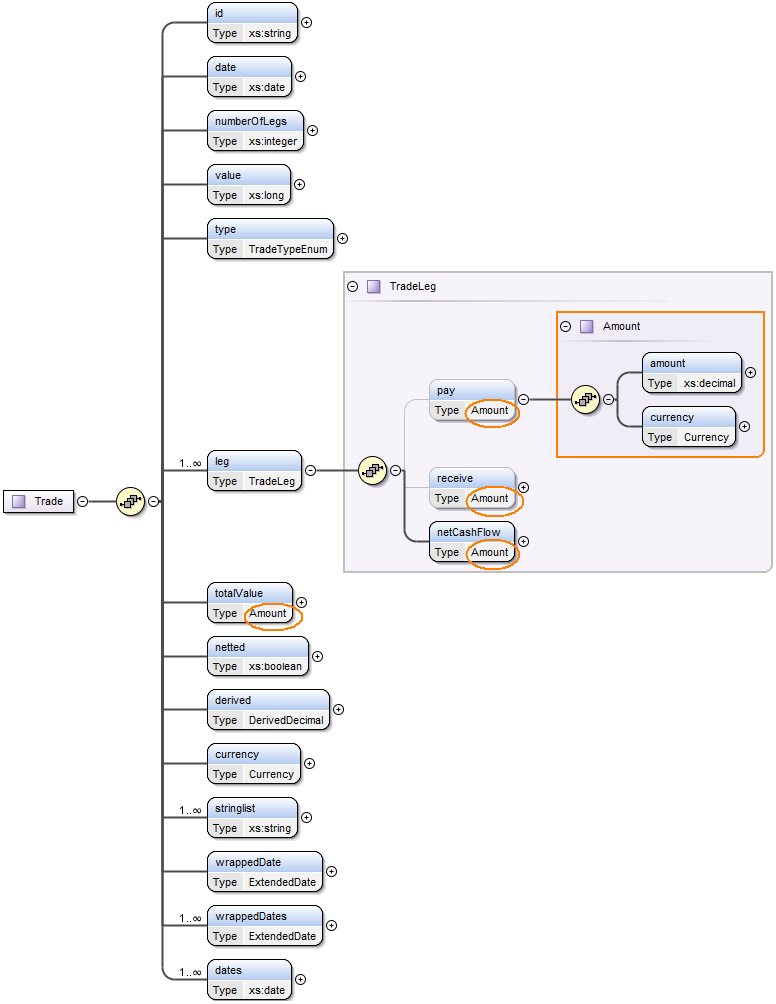Click the ExtendedDate type on wrappedDate
Screen dimensions: 776x1004
[282, 882]
